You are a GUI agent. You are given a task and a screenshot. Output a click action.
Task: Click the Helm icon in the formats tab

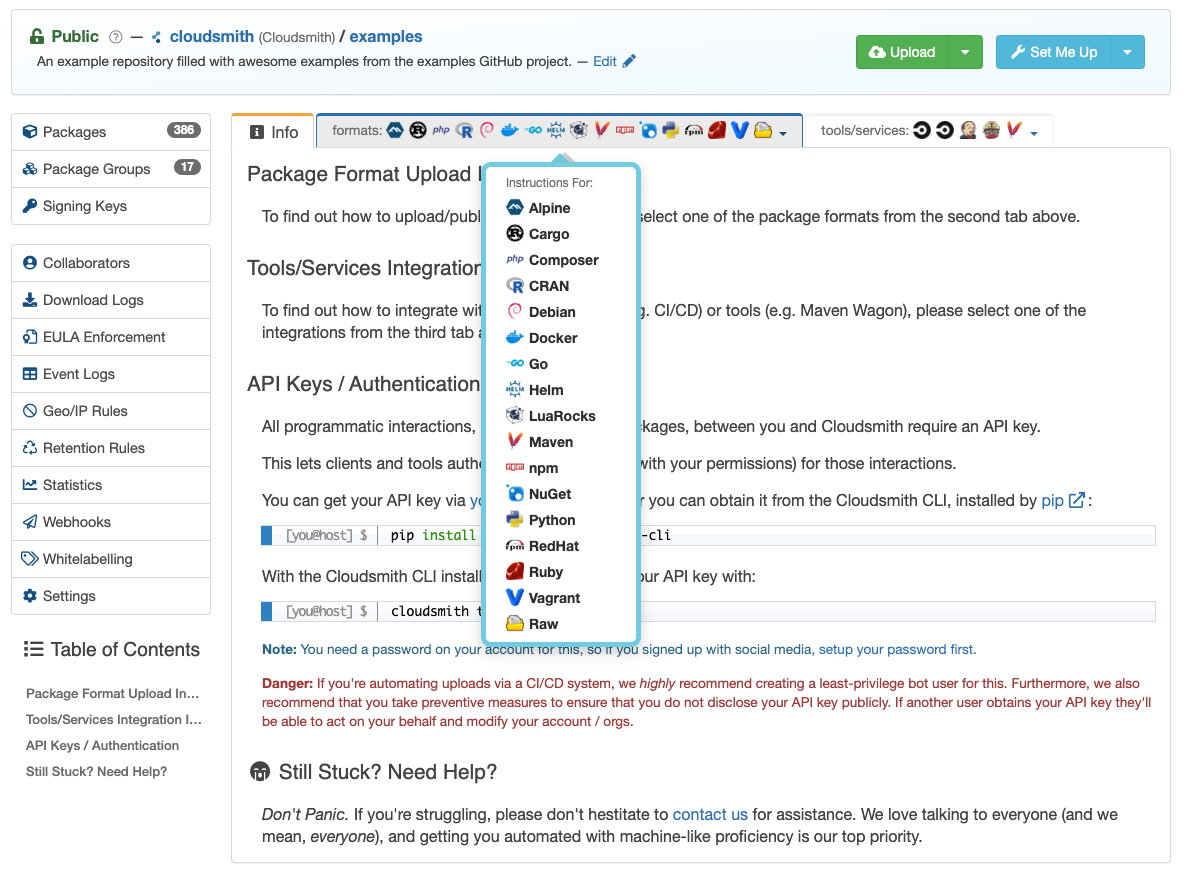point(555,130)
